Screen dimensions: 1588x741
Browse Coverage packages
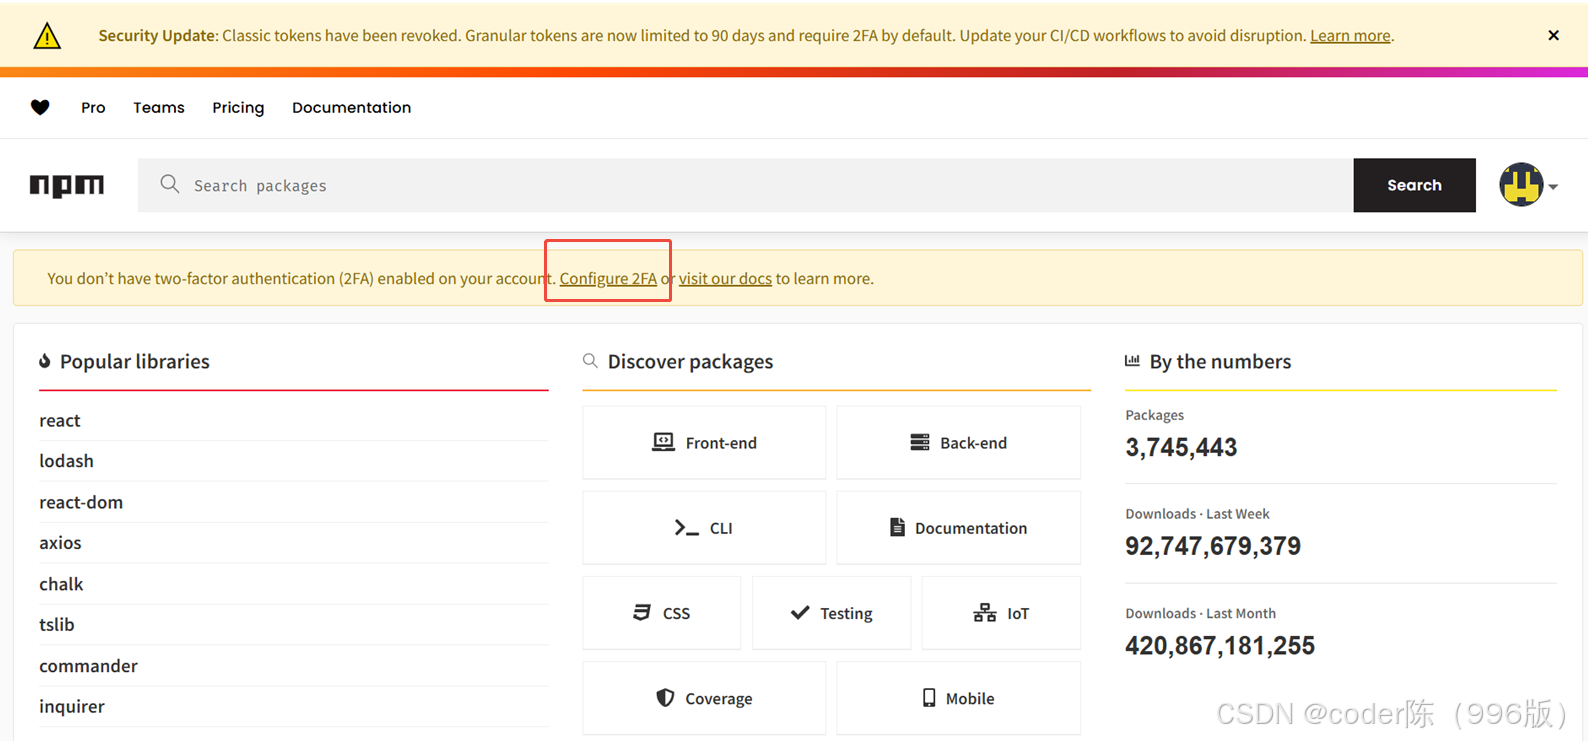click(x=704, y=698)
